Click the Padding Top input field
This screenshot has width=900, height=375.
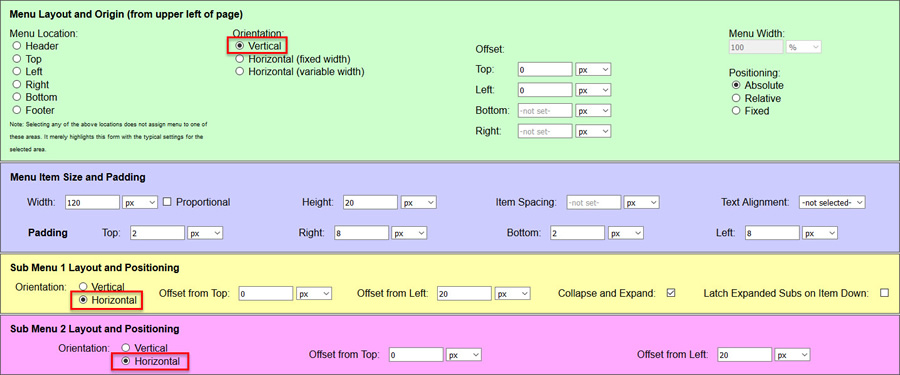157,233
